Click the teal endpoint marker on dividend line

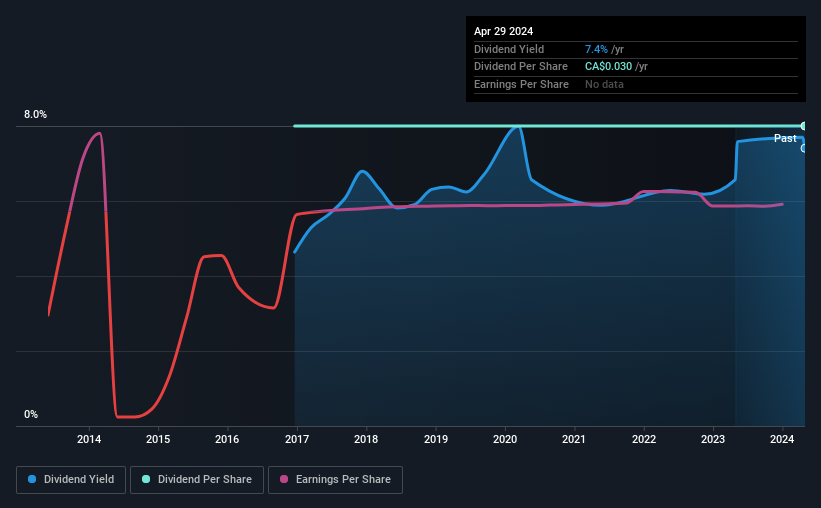(x=803, y=126)
